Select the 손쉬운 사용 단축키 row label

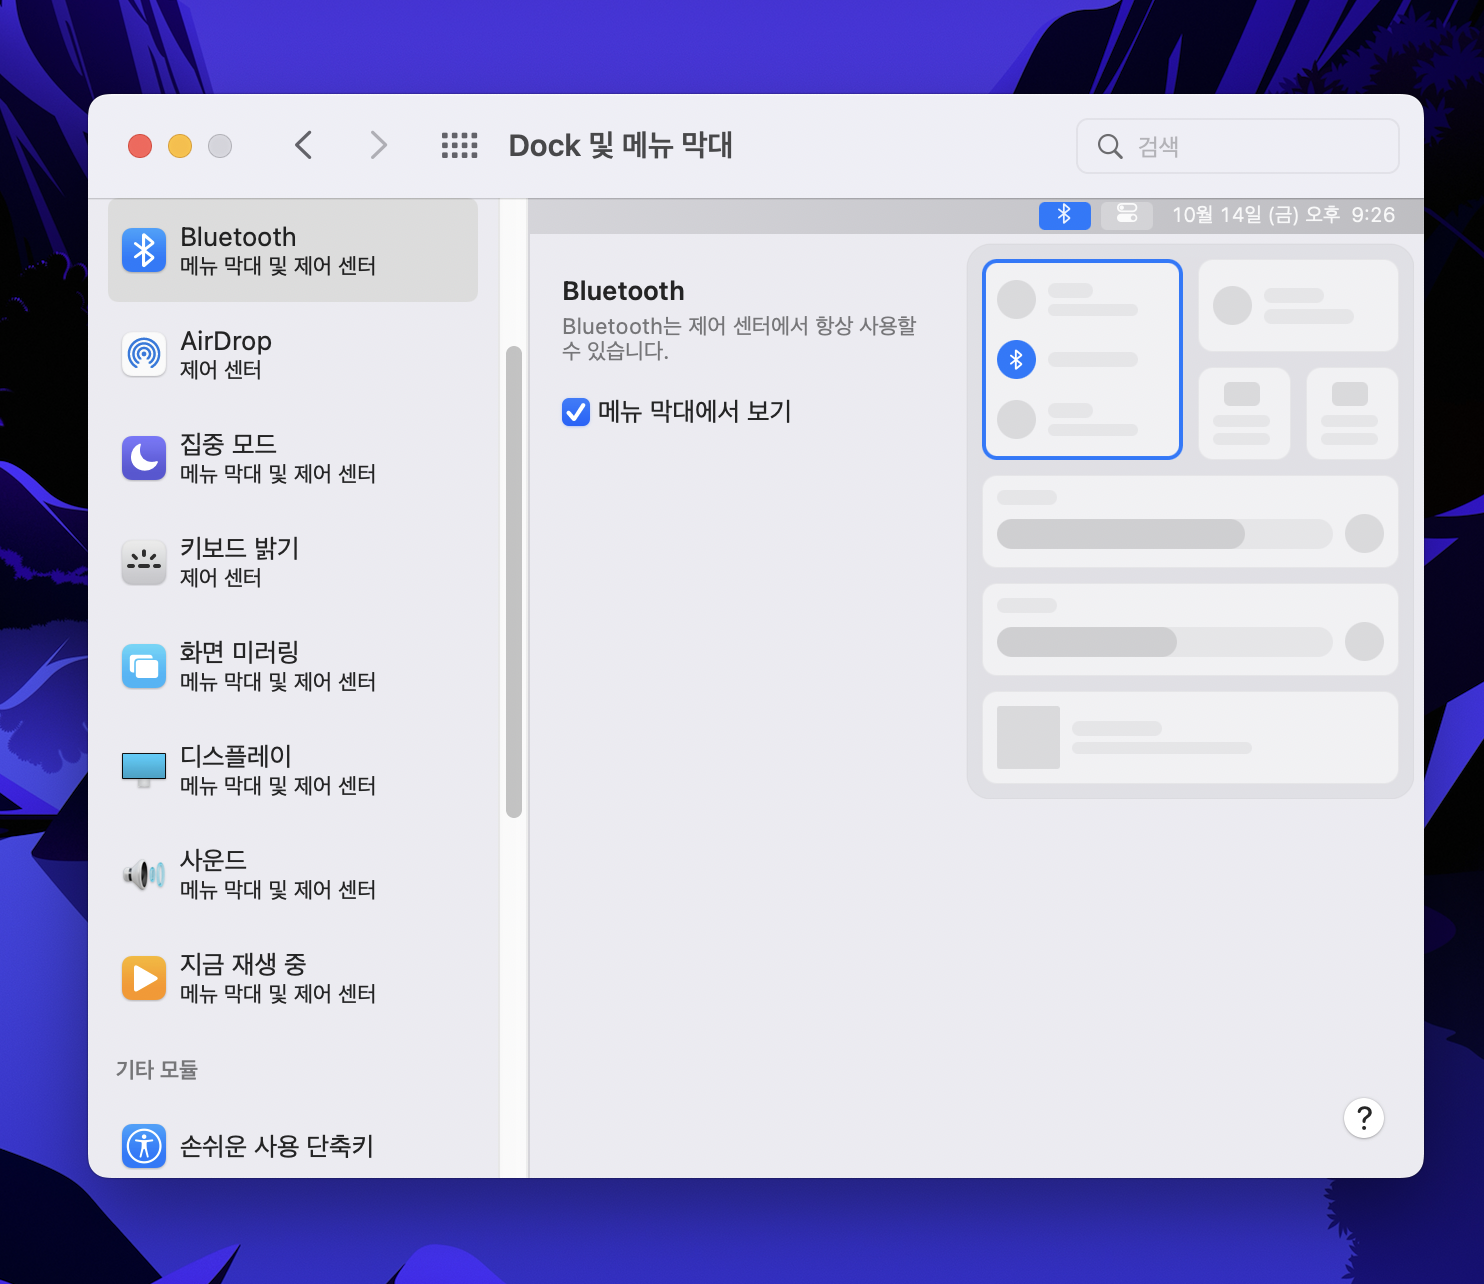(277, 1146)
